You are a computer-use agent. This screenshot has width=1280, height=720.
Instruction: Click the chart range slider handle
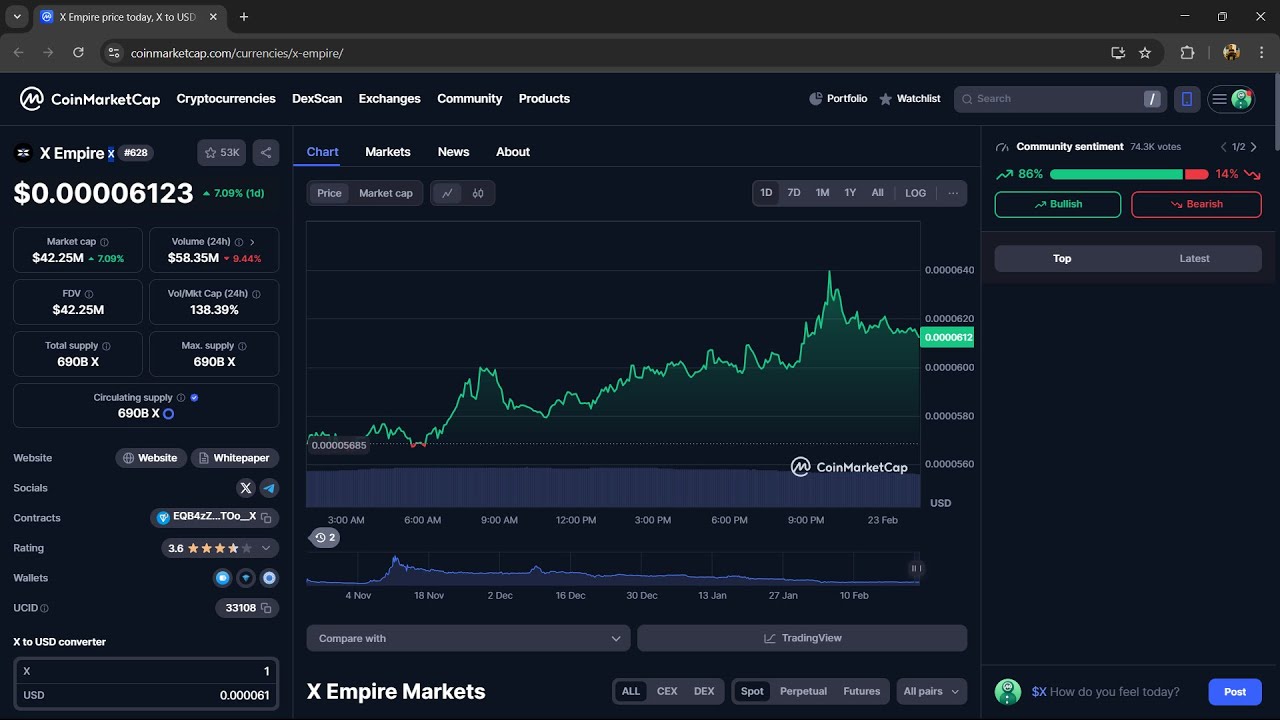(914, 568)
